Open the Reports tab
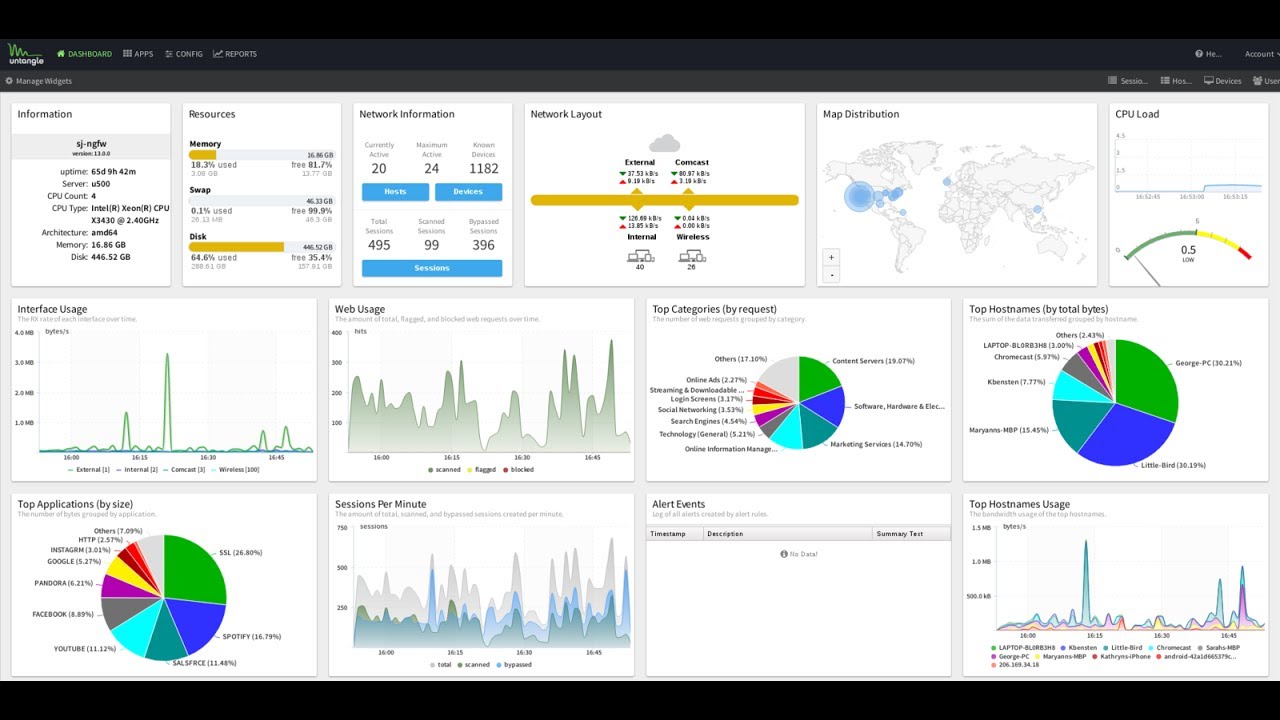 click(x=235, y=54)
